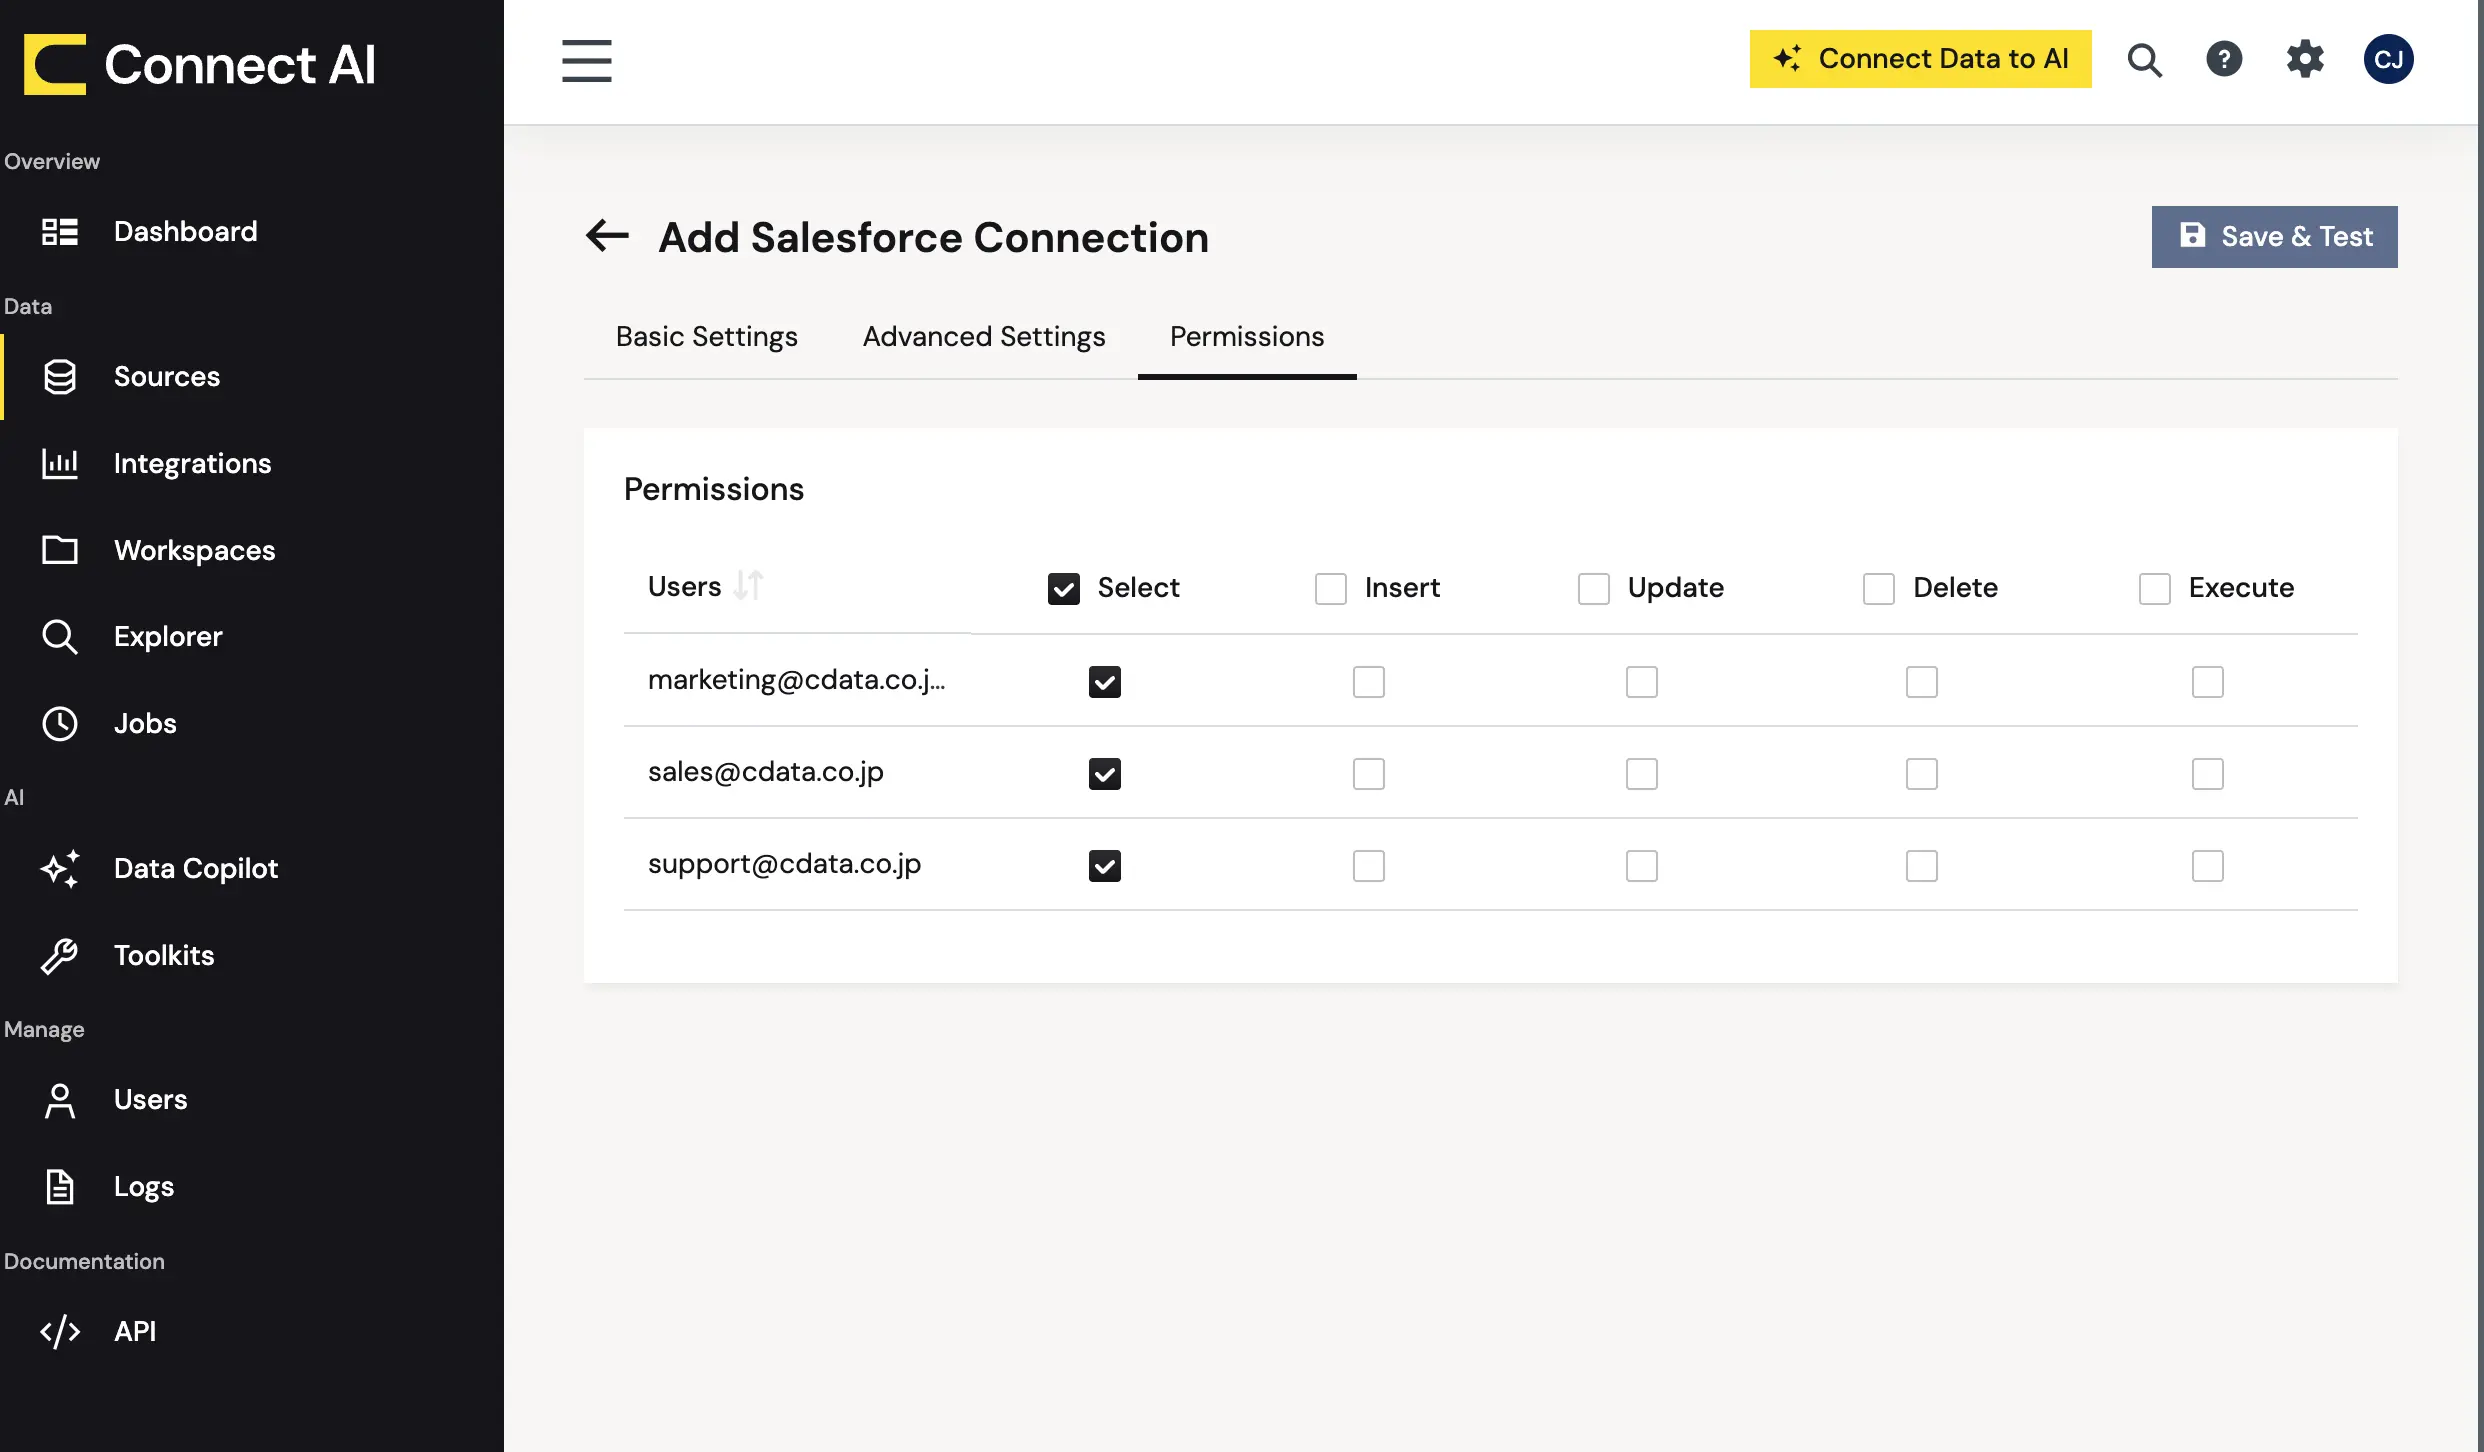
Task: Click the sales@cdata.co.jp user email
Action: [765, 772]
